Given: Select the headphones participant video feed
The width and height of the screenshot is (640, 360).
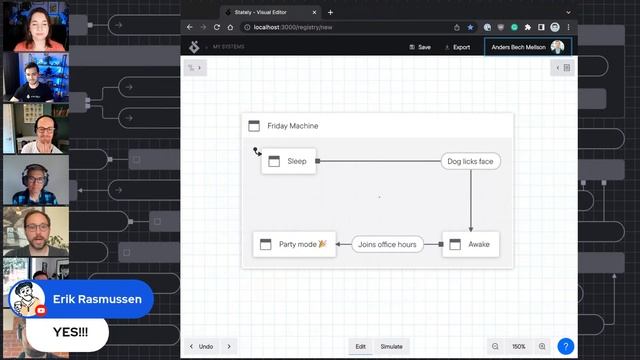Looking at the screenshot, I should coord(36,180).
